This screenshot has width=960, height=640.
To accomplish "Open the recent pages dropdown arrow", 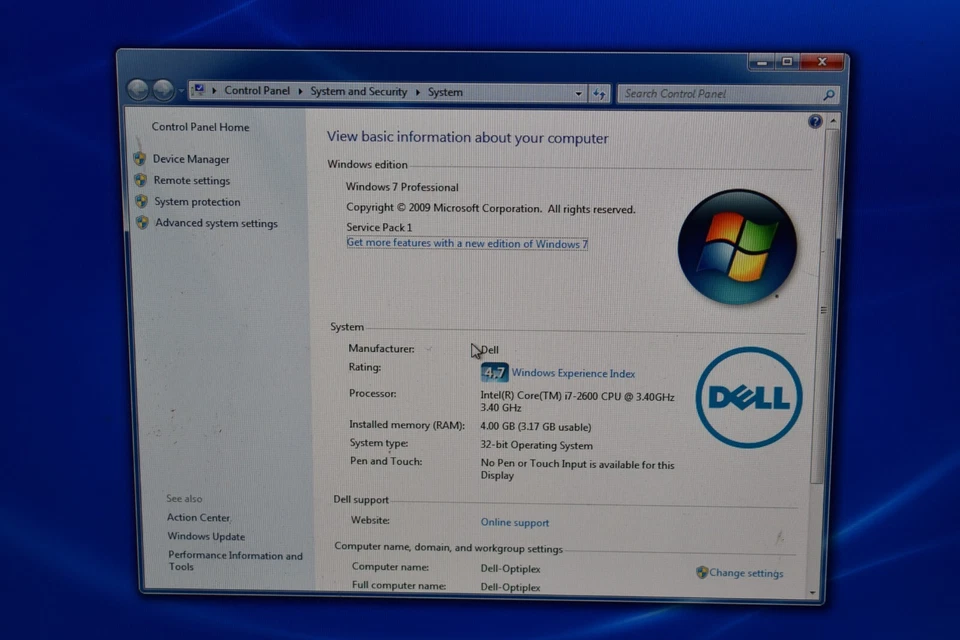I will coord(181,91).
